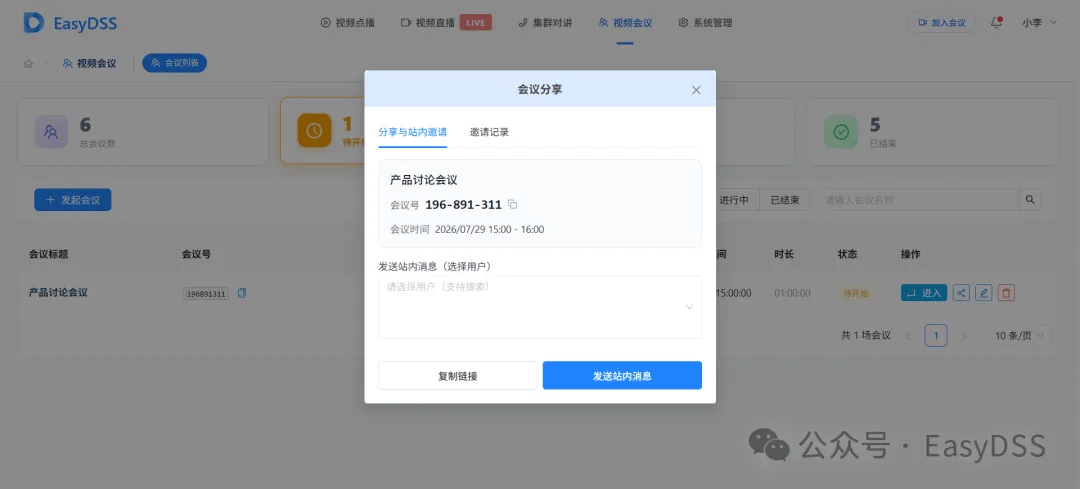This screenshot has height=489, width=1080.
Task: Click the edit icon for 产品讨论会议
Action: point(984,293)
